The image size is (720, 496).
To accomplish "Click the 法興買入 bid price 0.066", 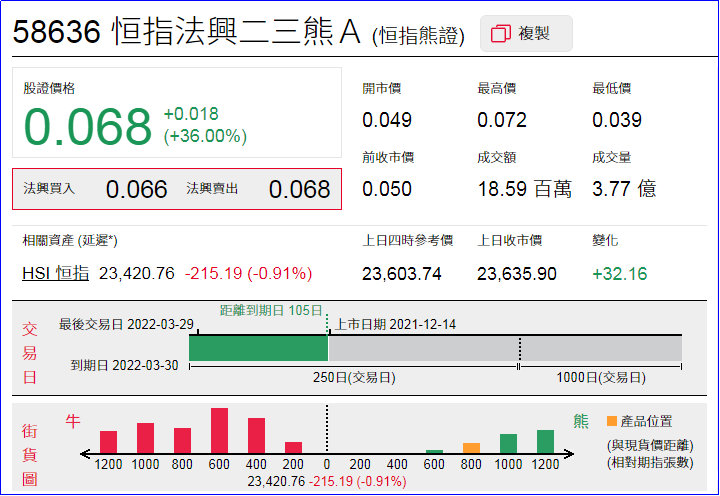I will pyautogui.click(x=136, y=189).
